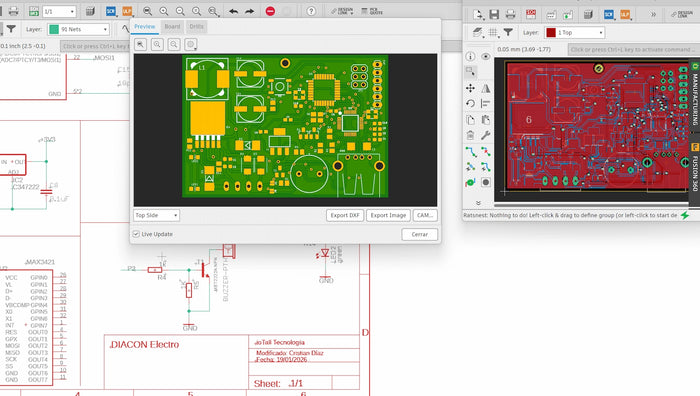
Task: Click the CAM processor icon in schematic toolbar
Action: click(x=90, y=11)
